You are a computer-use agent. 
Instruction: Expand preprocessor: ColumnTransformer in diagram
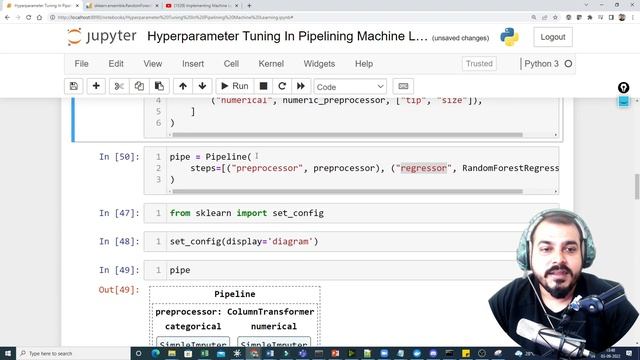click(235, 312)
